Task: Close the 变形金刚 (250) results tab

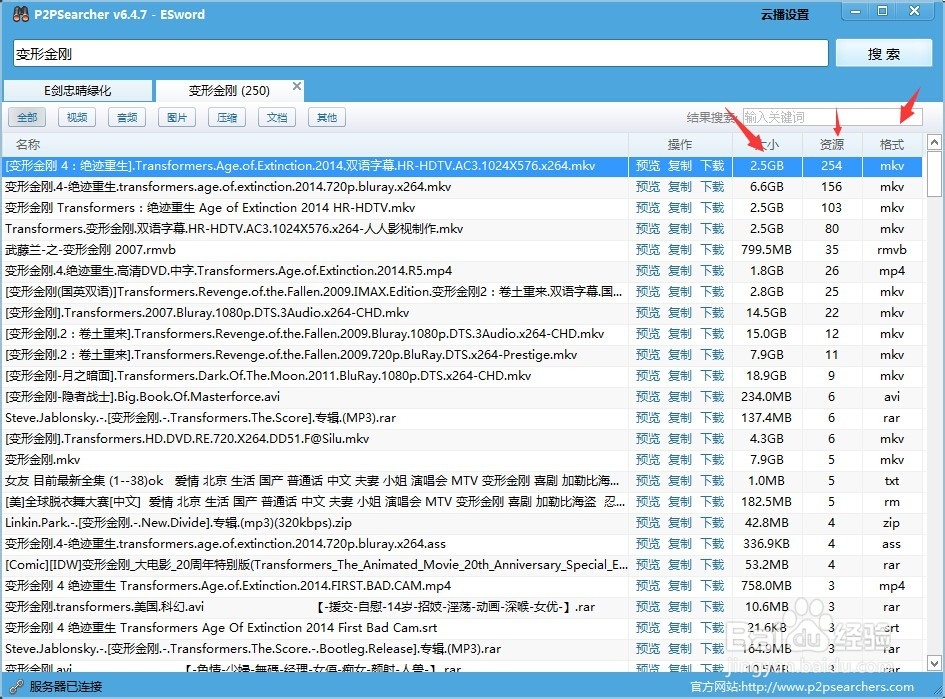Action: (x=297, y=86)
